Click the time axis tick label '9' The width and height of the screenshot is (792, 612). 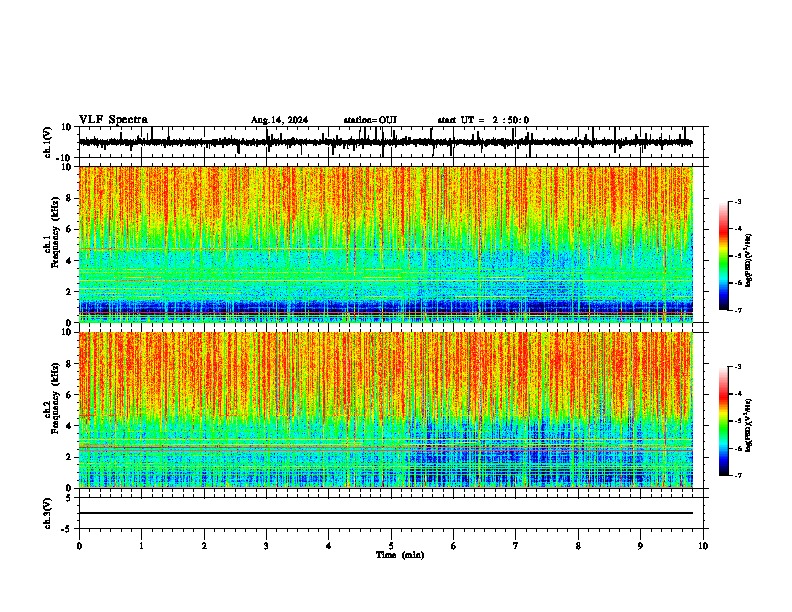(640, 546)
